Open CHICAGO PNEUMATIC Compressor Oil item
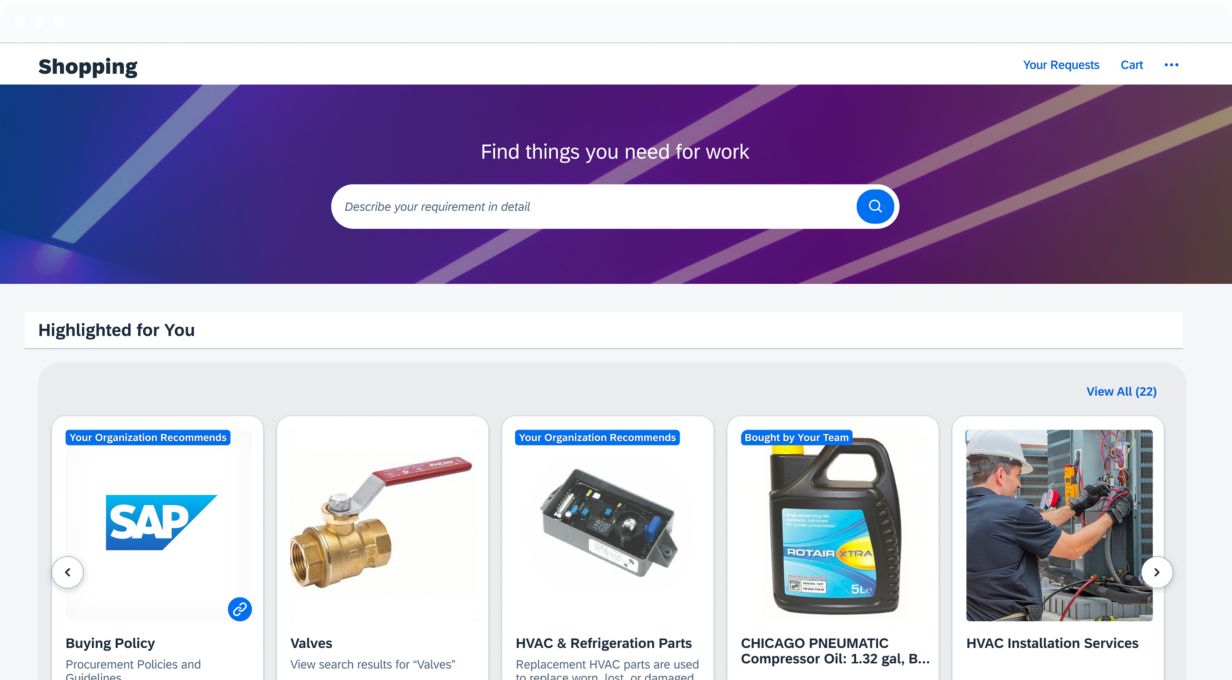 tap(835, 650)
